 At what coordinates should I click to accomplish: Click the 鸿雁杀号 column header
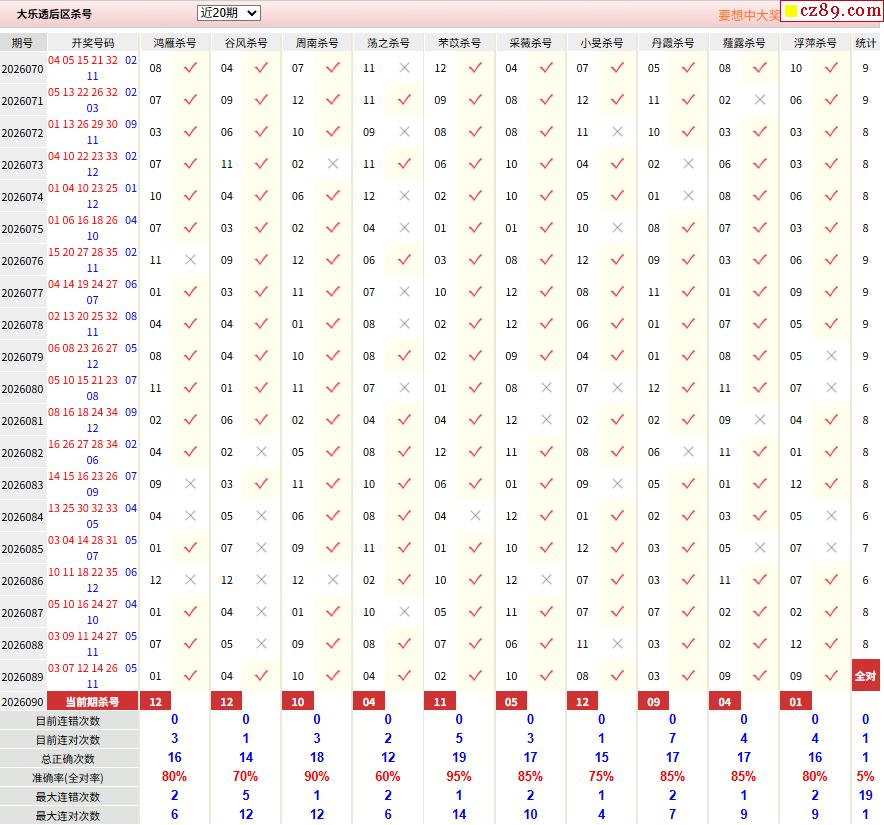[x=175, y=43]
